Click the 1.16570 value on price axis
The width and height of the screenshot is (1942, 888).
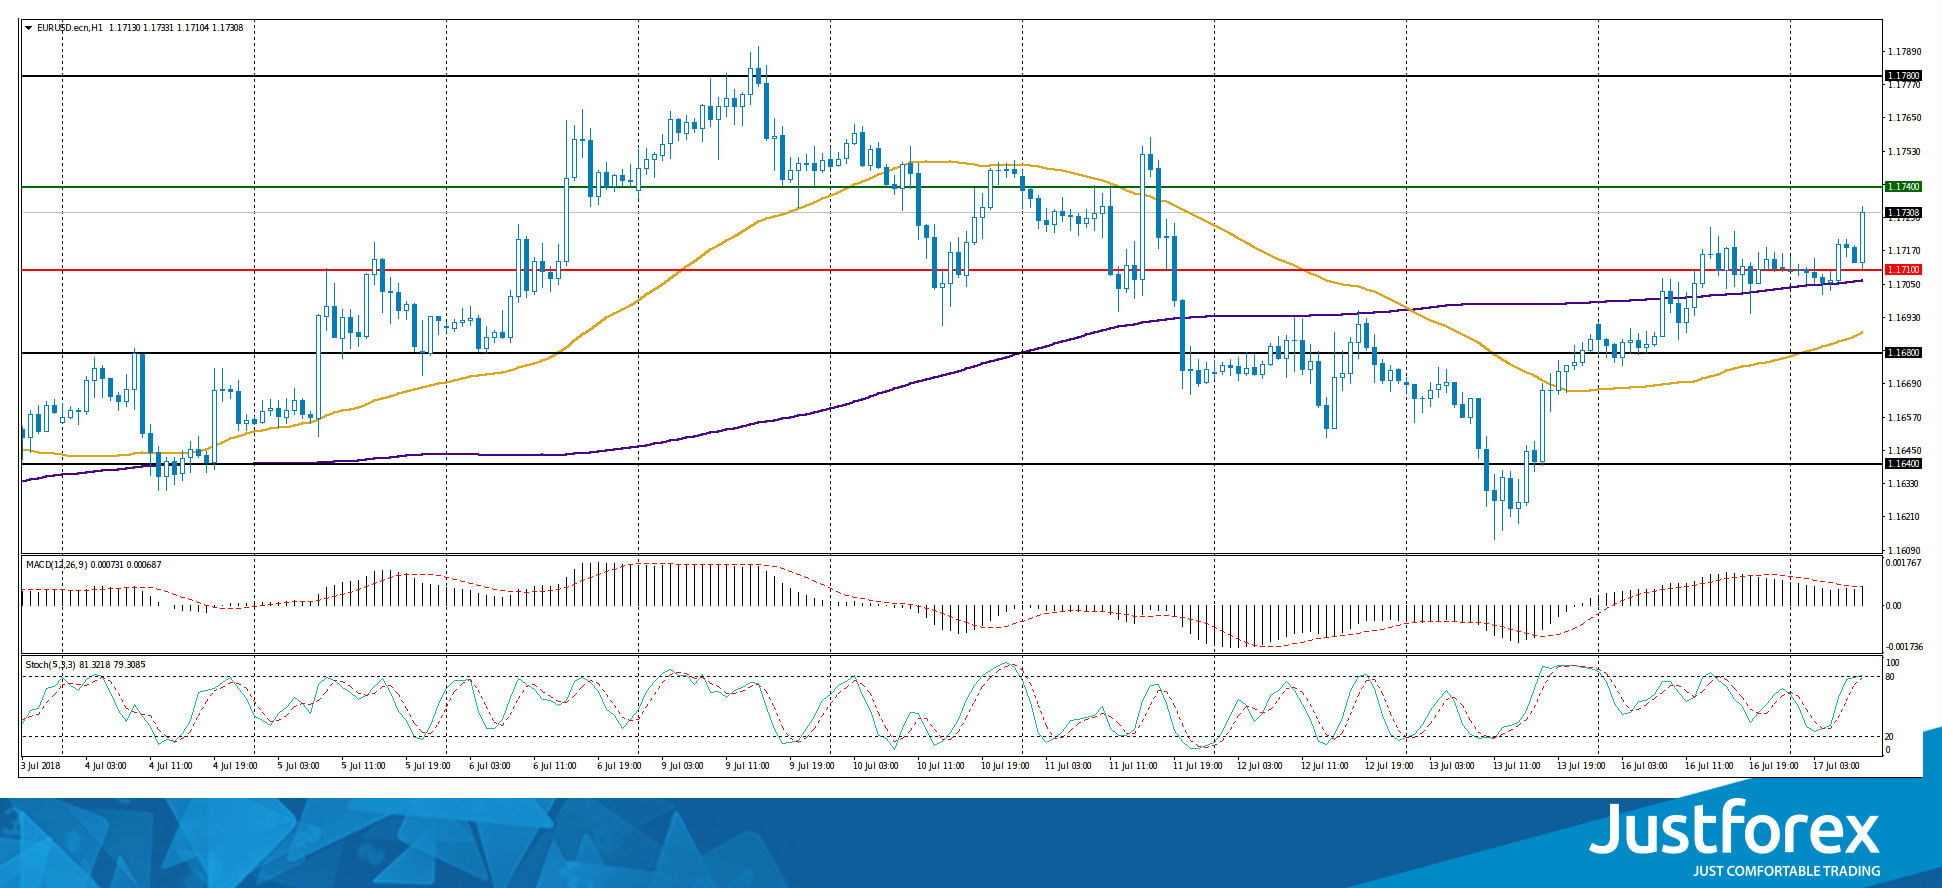click(x=1903, y=418)
